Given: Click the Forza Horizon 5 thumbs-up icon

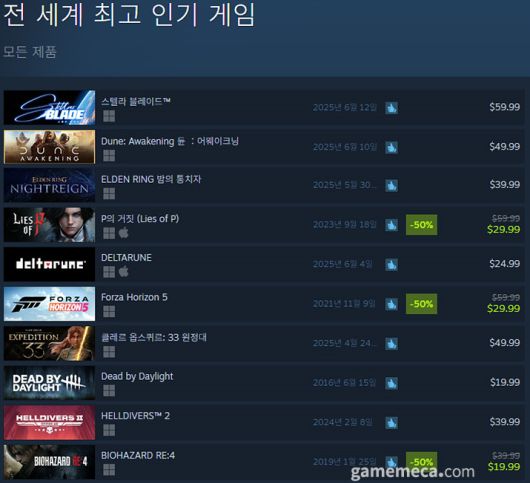Looking at the screenshot, I should (x=391, y=304).
